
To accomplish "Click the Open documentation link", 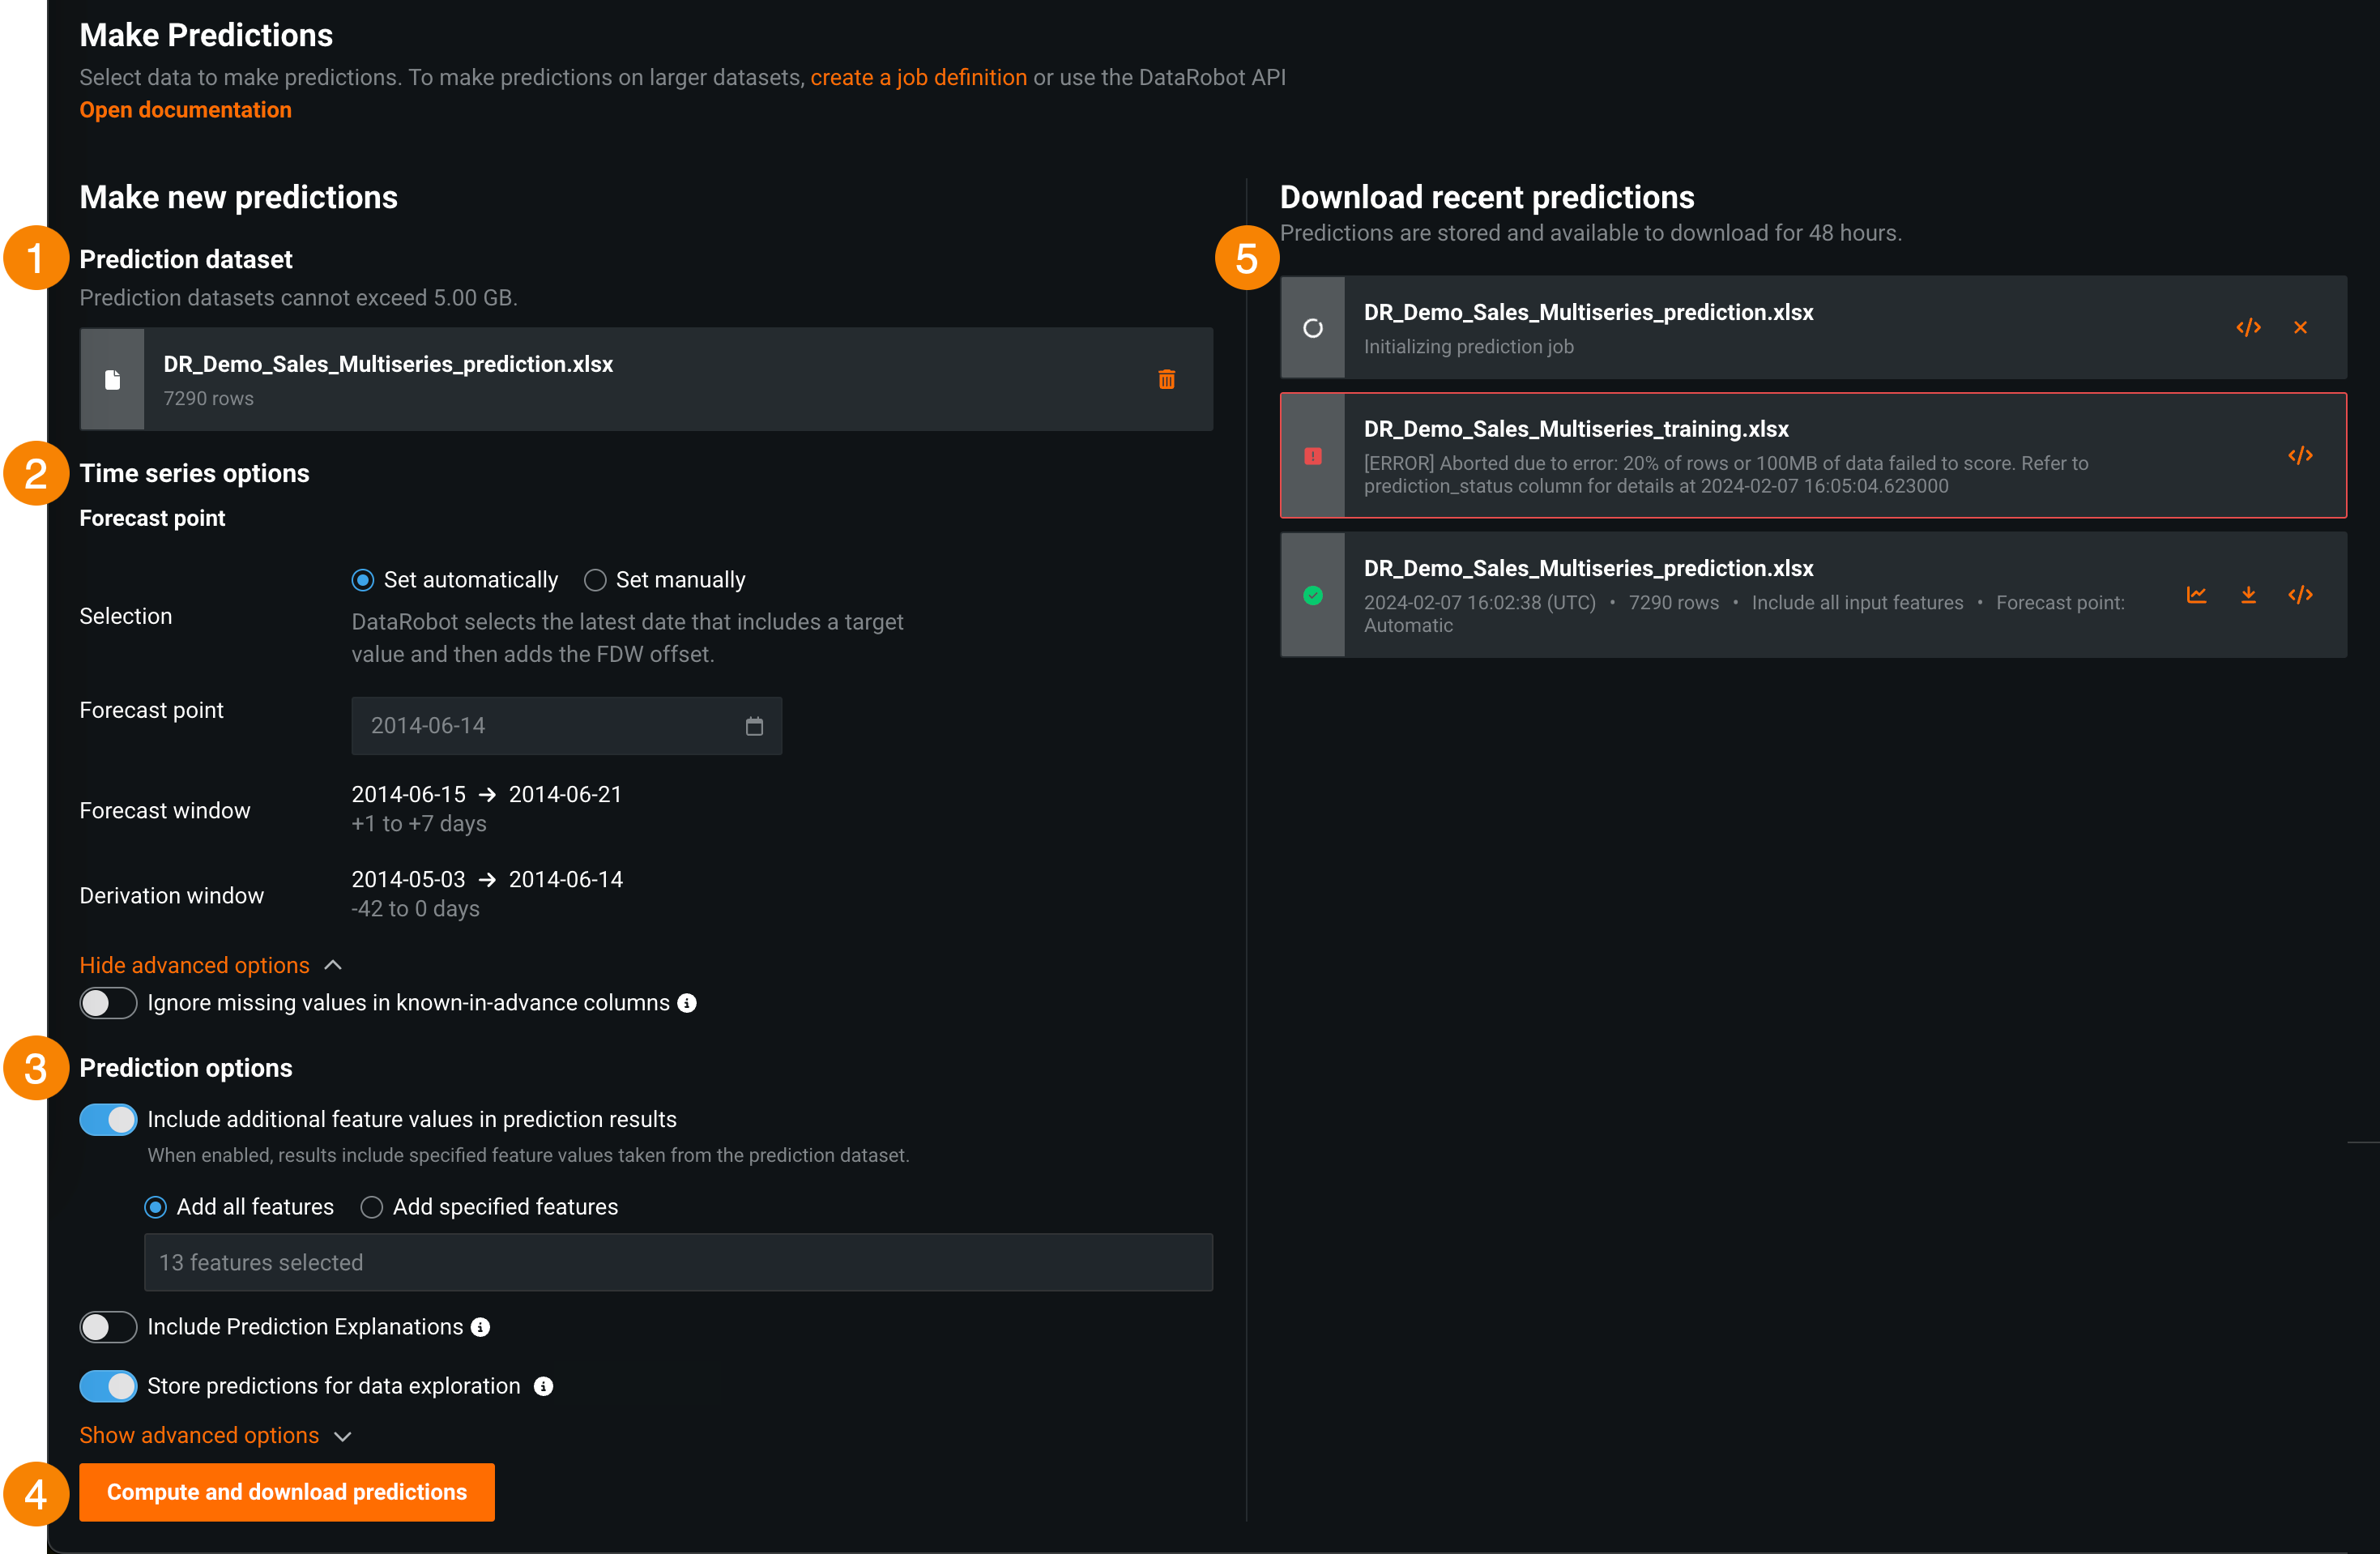I will [186, 110].
